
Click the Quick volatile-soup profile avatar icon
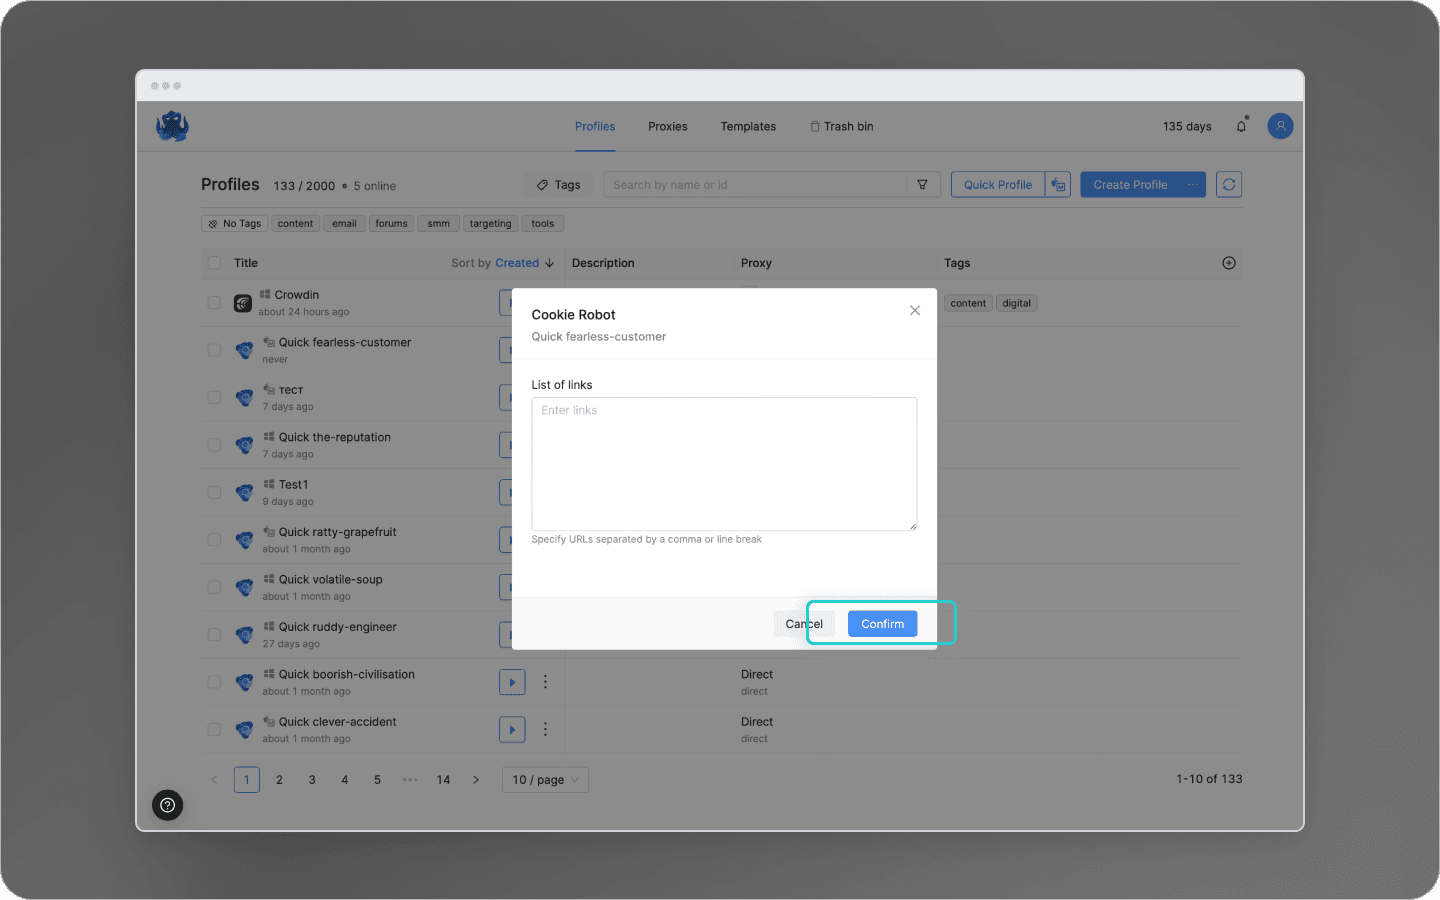pos(244,587)
